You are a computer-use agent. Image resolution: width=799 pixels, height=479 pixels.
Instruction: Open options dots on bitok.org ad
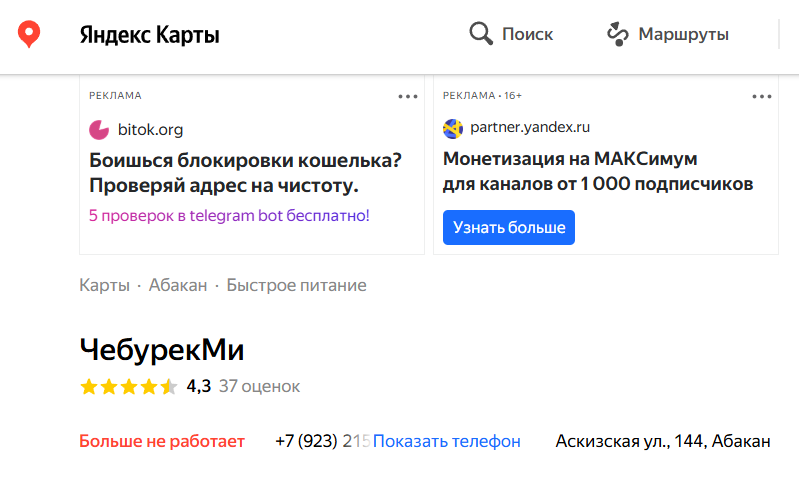(x=408, y=96)
